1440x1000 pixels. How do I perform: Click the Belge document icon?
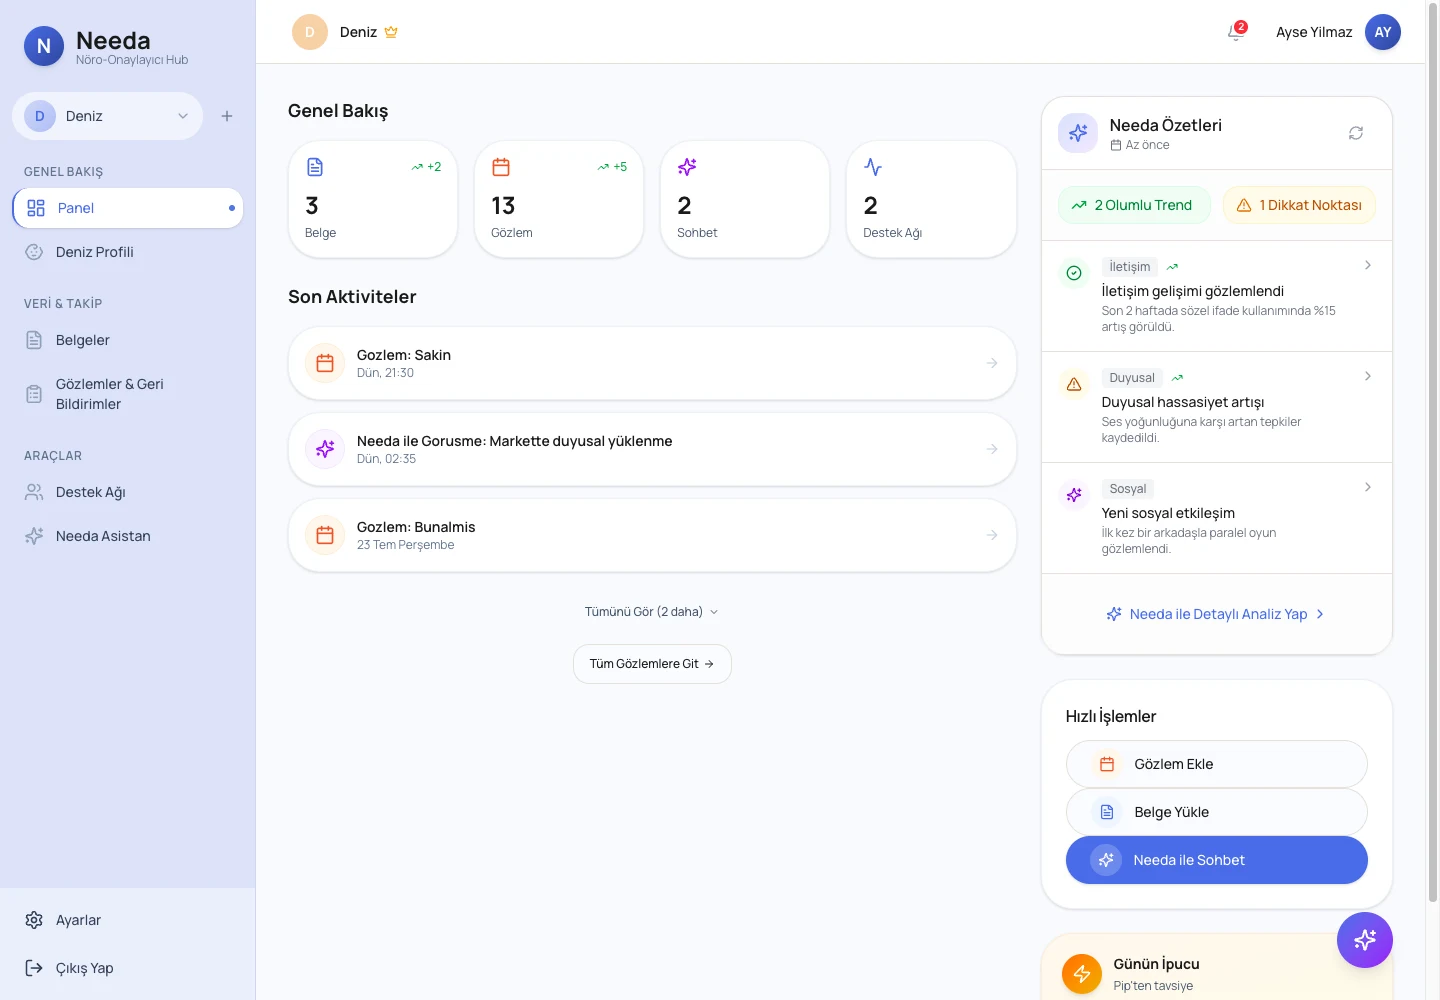coord(315,167)
